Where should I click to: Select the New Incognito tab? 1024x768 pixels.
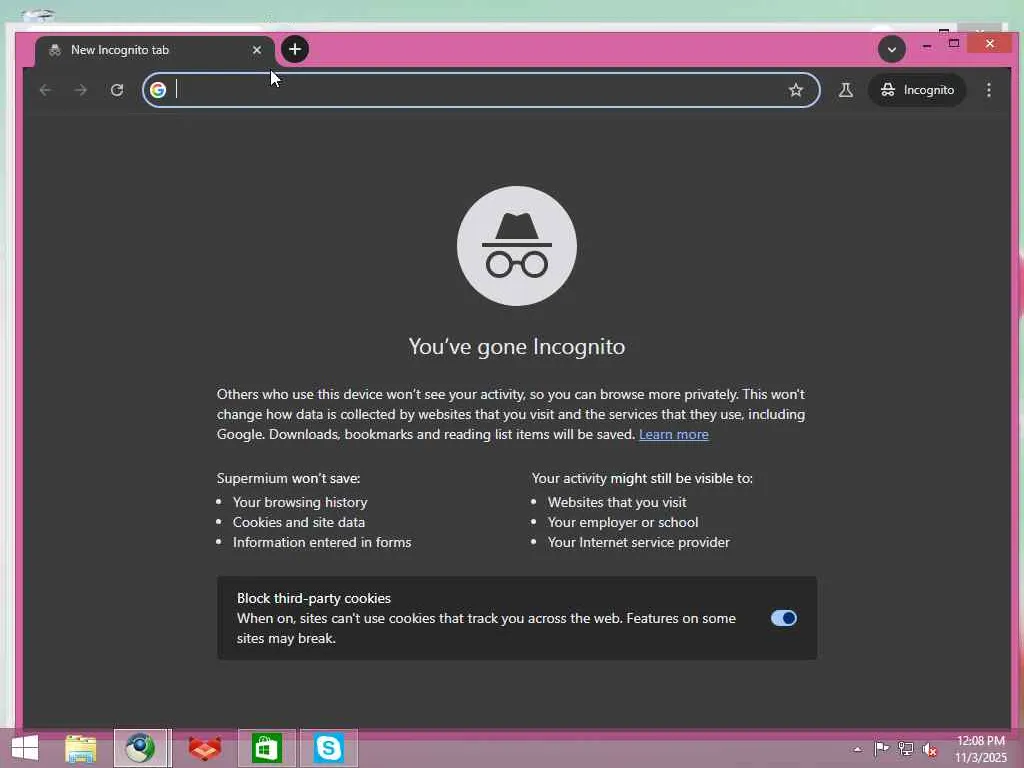pyautogui.click(x=154, y=50)
